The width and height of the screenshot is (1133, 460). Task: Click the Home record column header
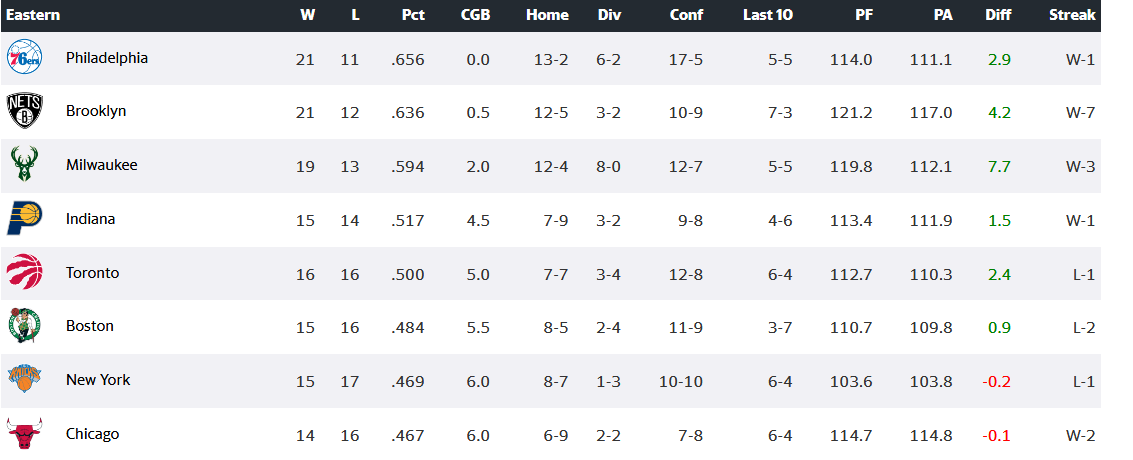coord(547,15)
